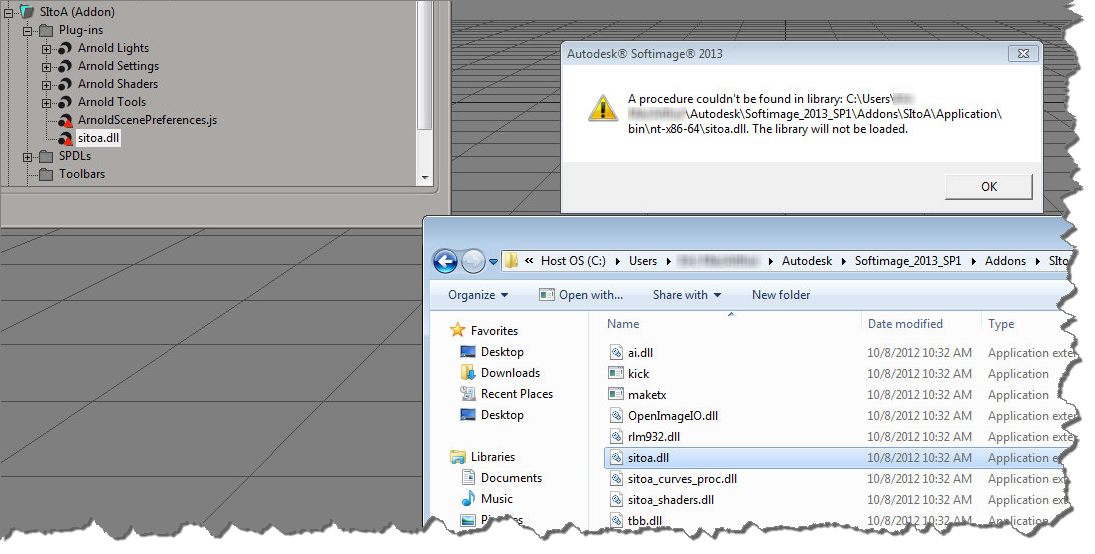
Task: Select the Toolbars folder in tree
Action: [x=81, y=174]
